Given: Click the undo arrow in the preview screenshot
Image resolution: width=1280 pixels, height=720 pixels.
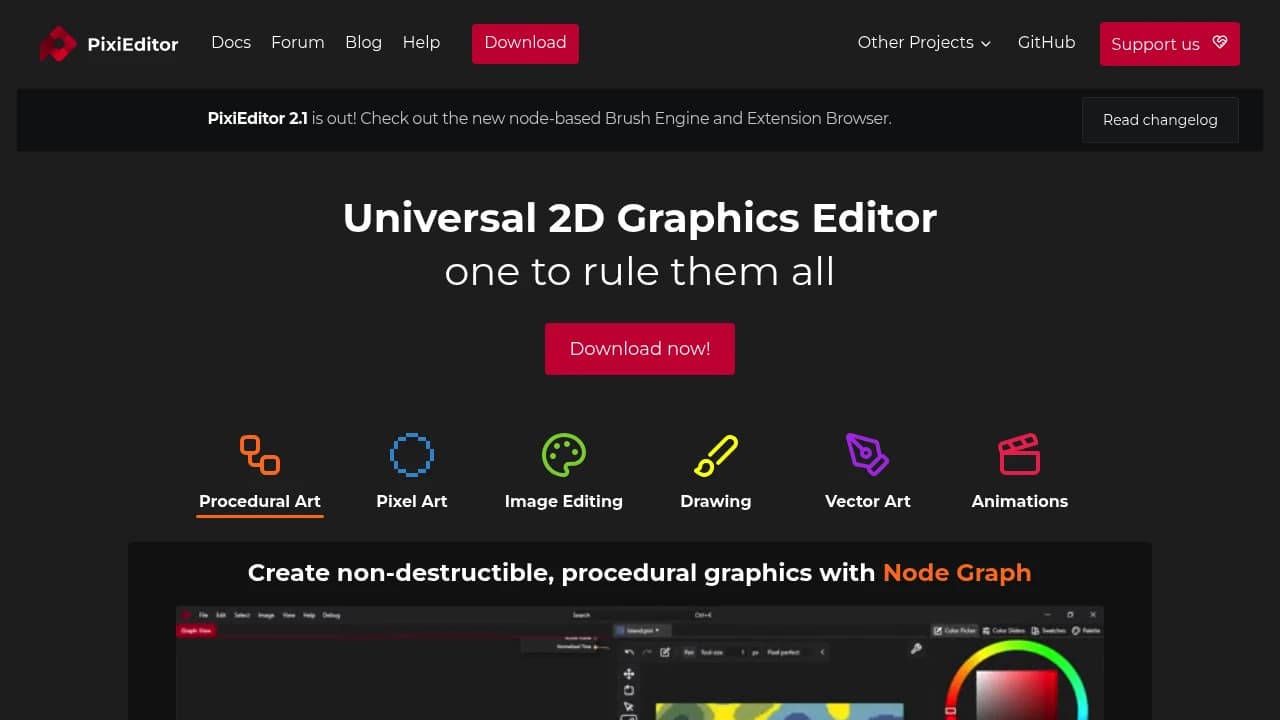Looking at the screenshot, I should [629, 652].
